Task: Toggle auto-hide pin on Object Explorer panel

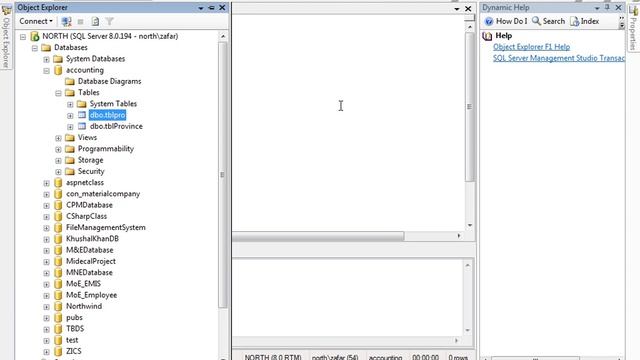Action: click(211, 8)
